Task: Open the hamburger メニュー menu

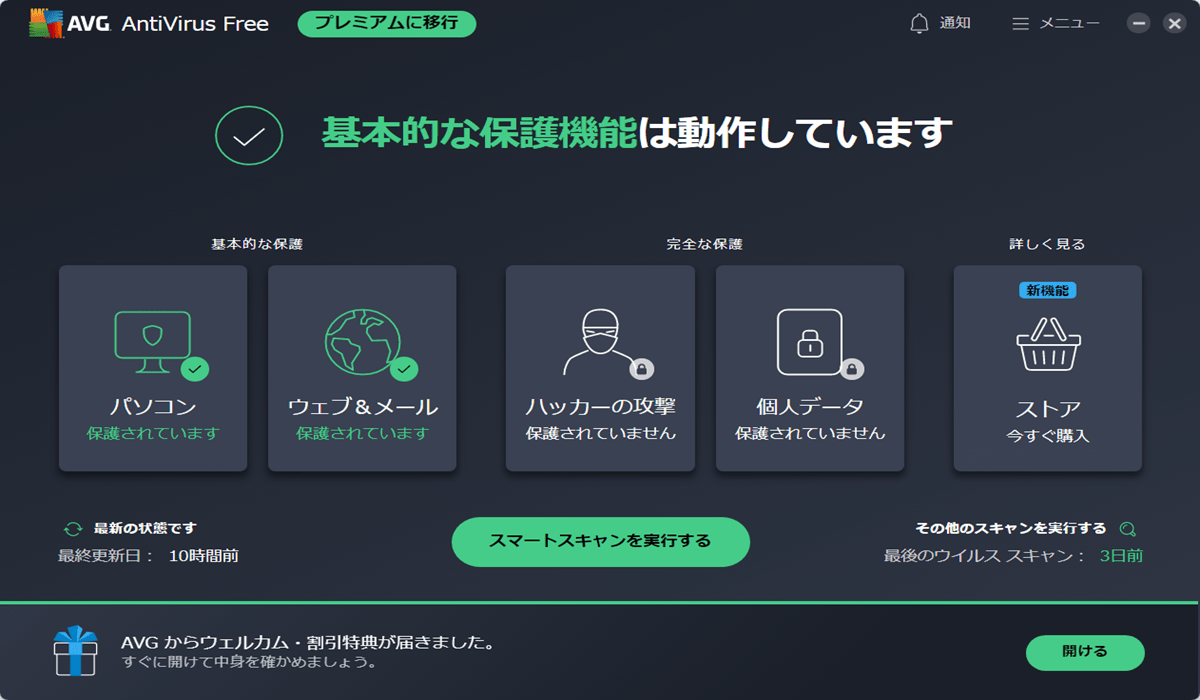Action: pos(1020,23)
